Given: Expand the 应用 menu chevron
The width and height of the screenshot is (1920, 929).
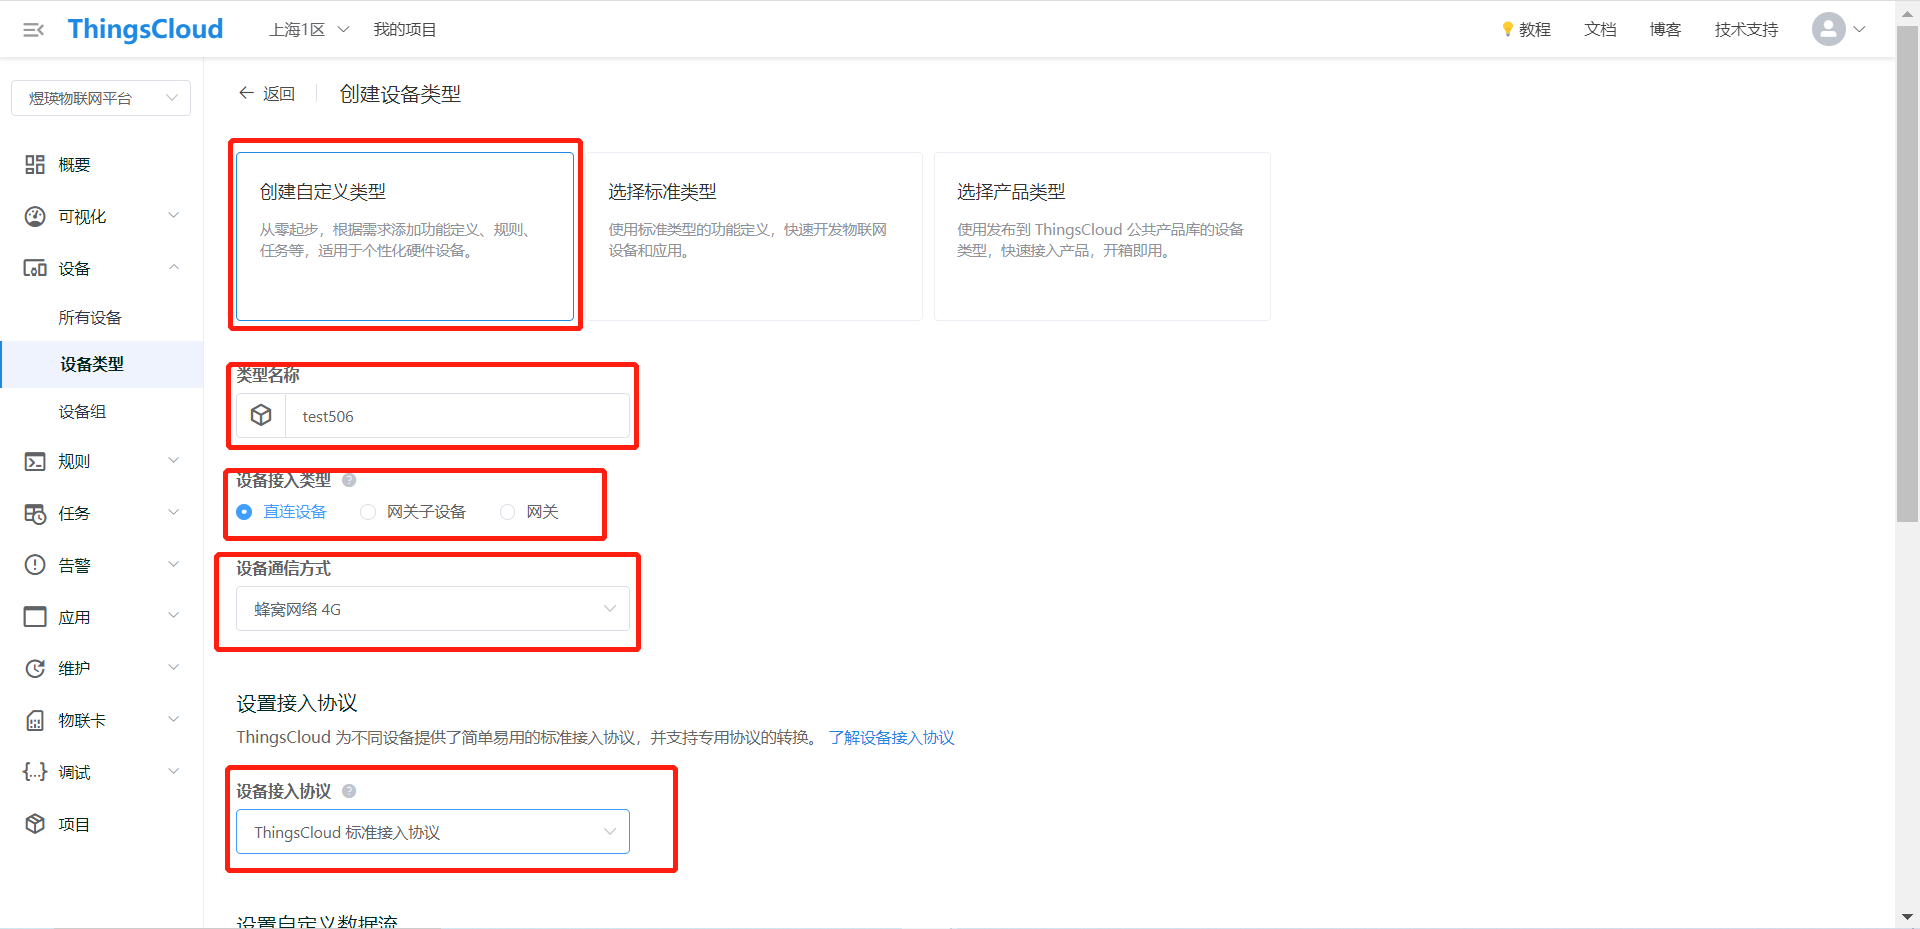Looking at the screenshot, I should [x=174, y=616].
